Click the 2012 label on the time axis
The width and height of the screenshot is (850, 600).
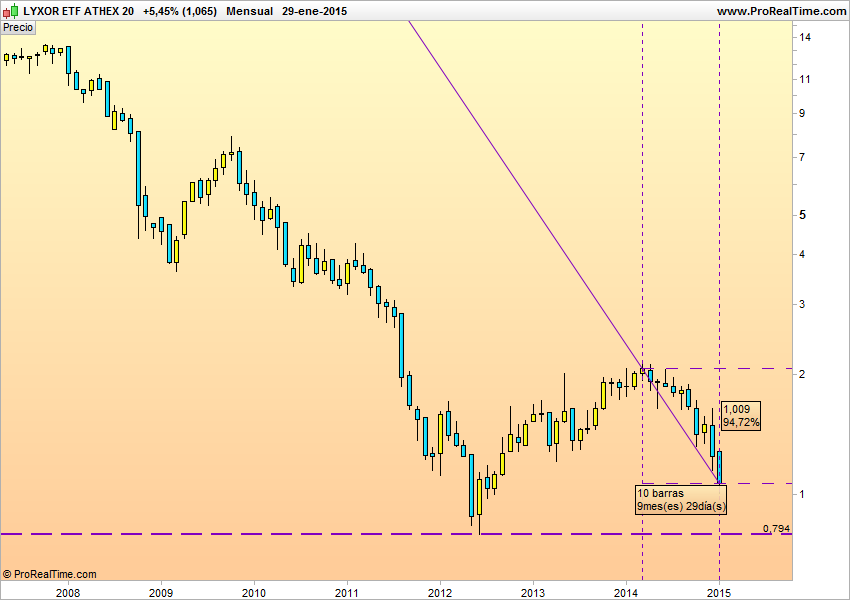pyautogui.click(x=439, y=592)
